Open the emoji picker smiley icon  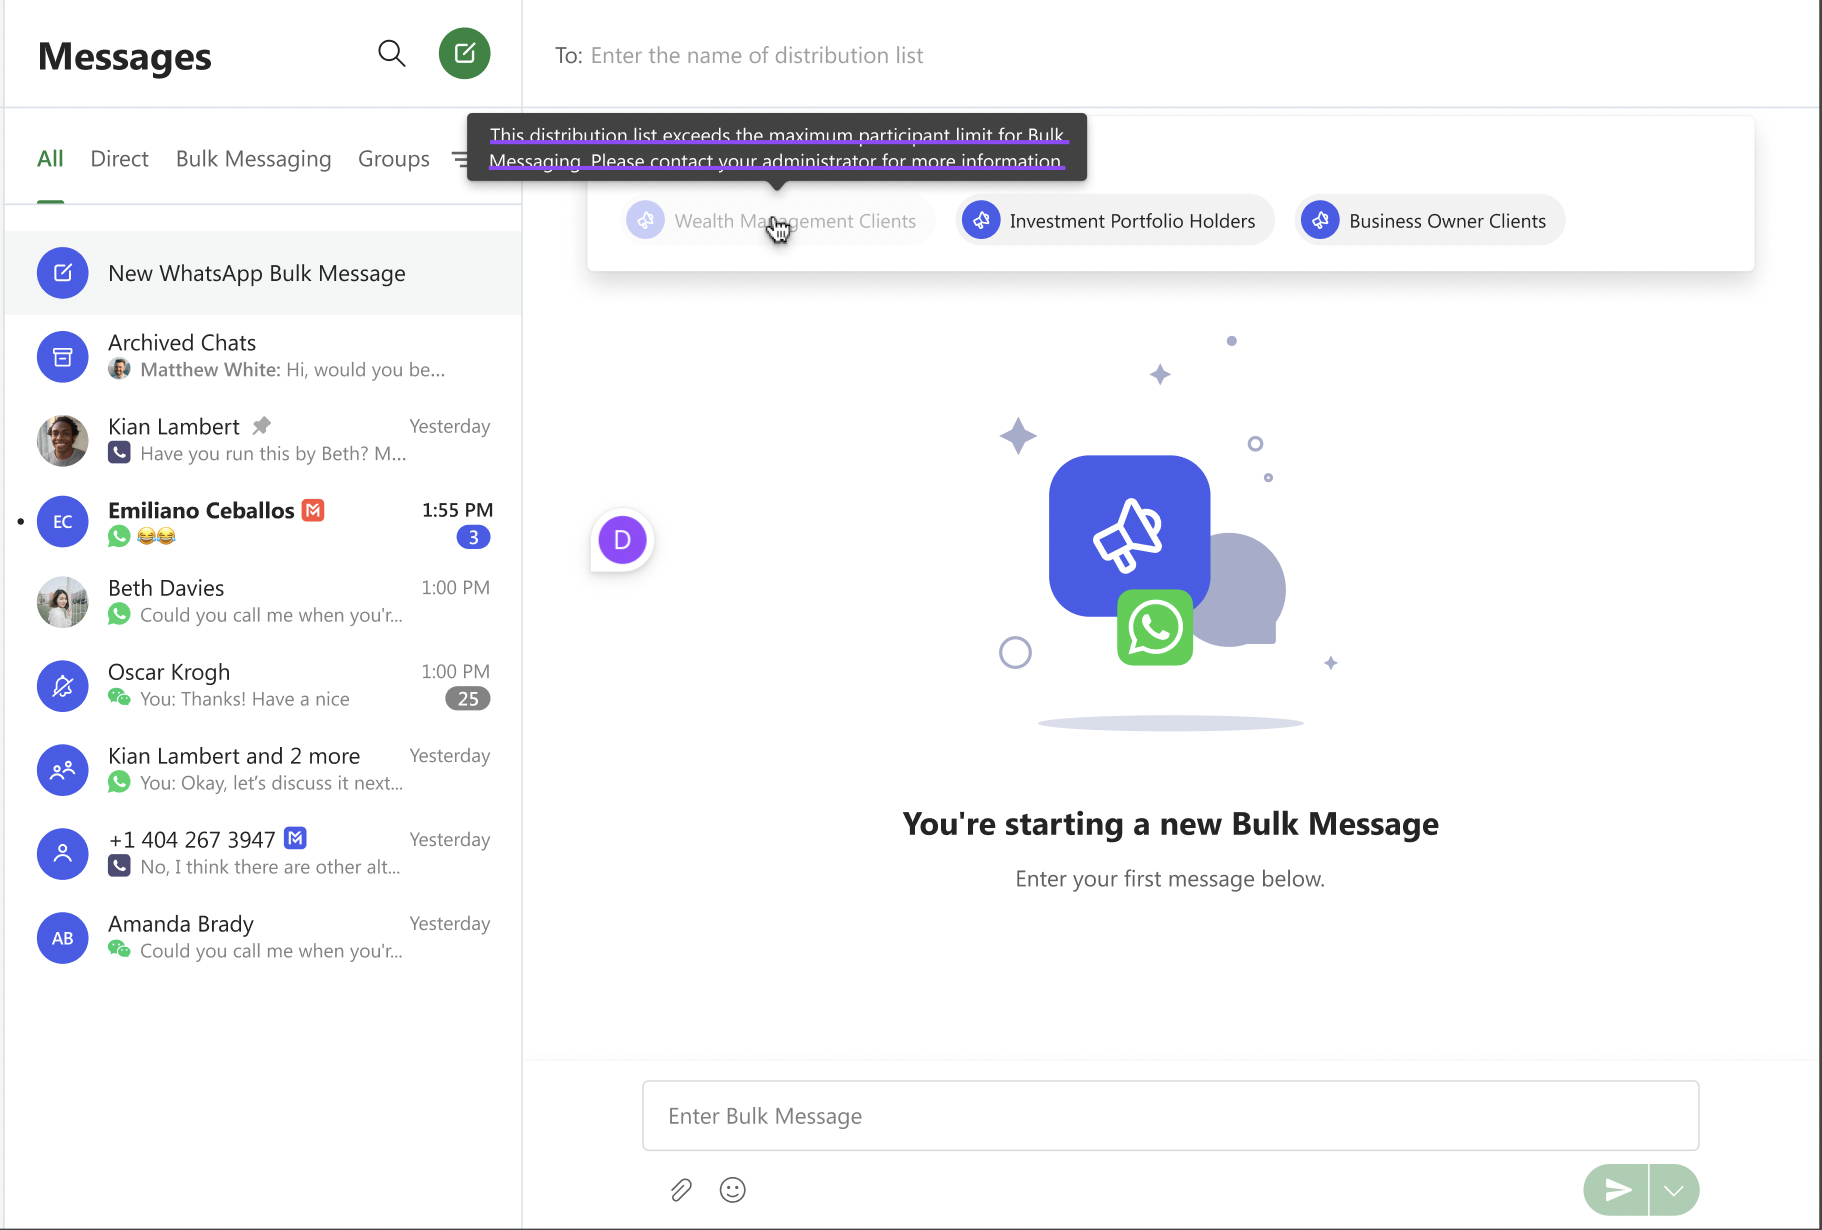733,1190
